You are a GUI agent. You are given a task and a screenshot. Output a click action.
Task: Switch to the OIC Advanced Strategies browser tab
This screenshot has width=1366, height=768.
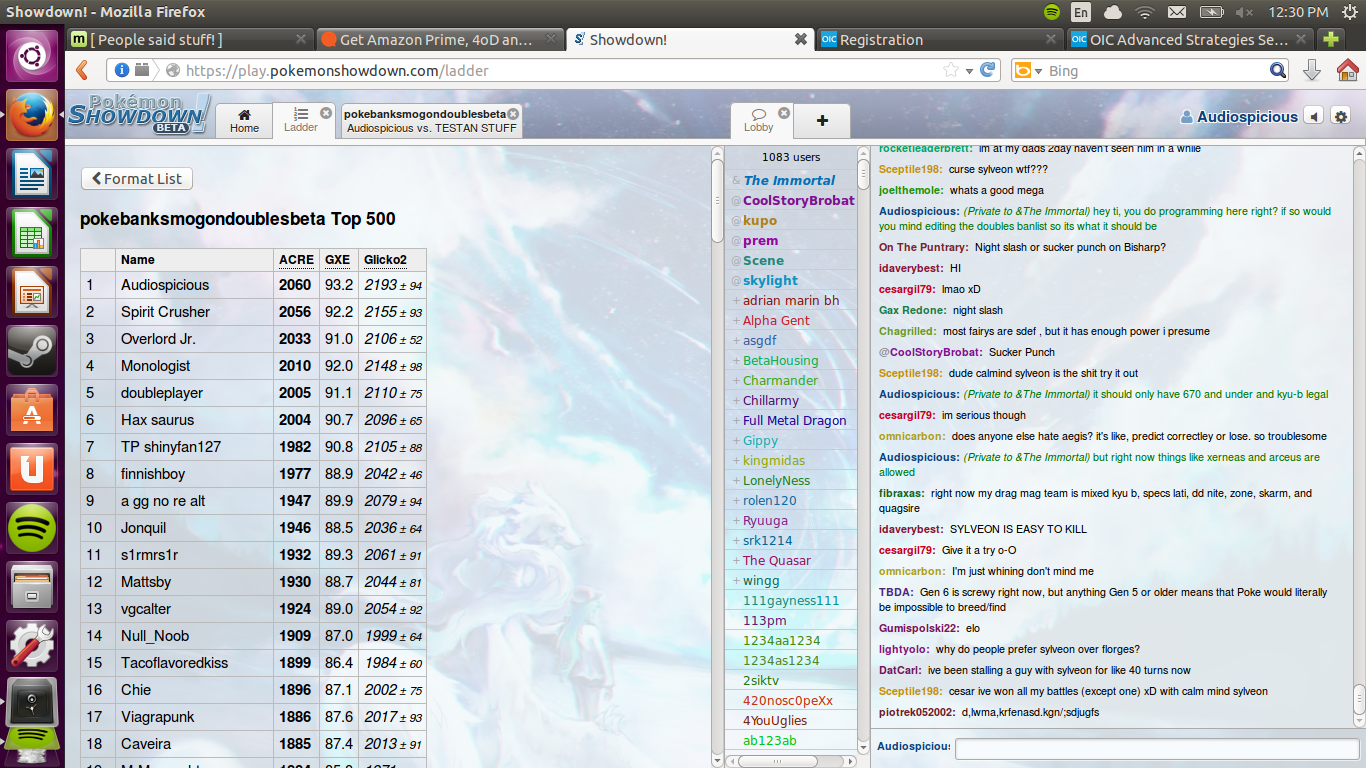click(x=1189, y=40)
